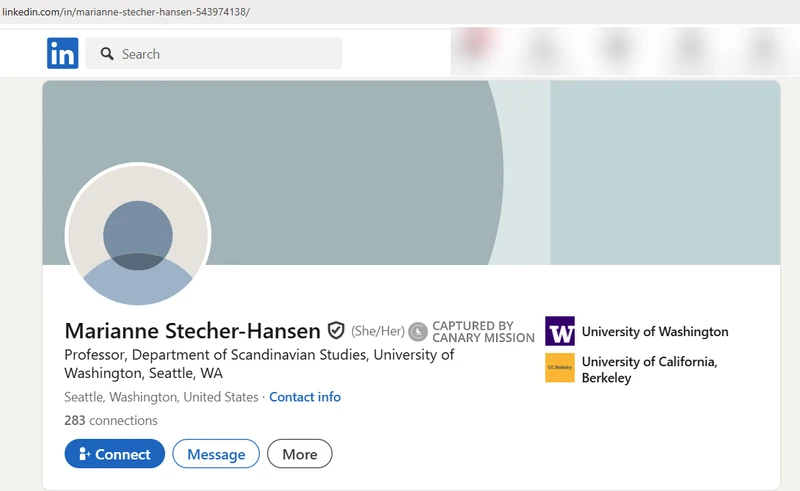Click the search magnifier icon

pyautogui.click(x=107, y=54)
